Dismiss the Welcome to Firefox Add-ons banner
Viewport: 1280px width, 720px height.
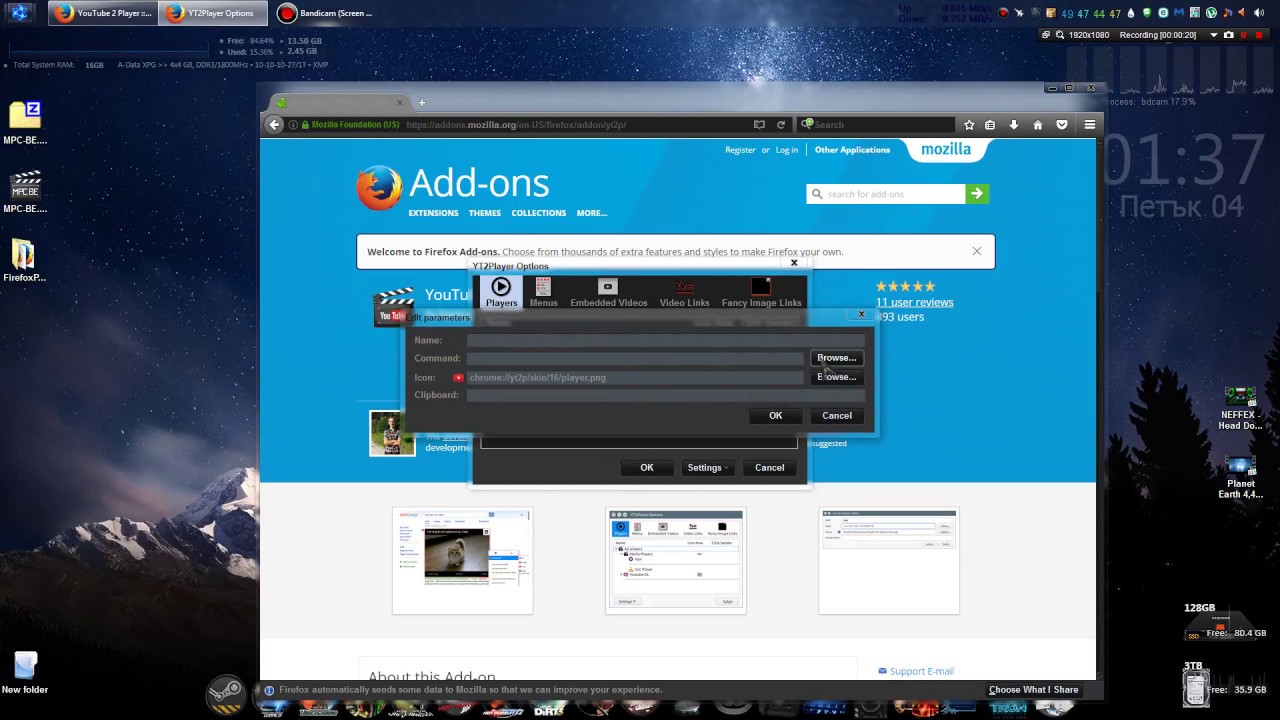977,251
